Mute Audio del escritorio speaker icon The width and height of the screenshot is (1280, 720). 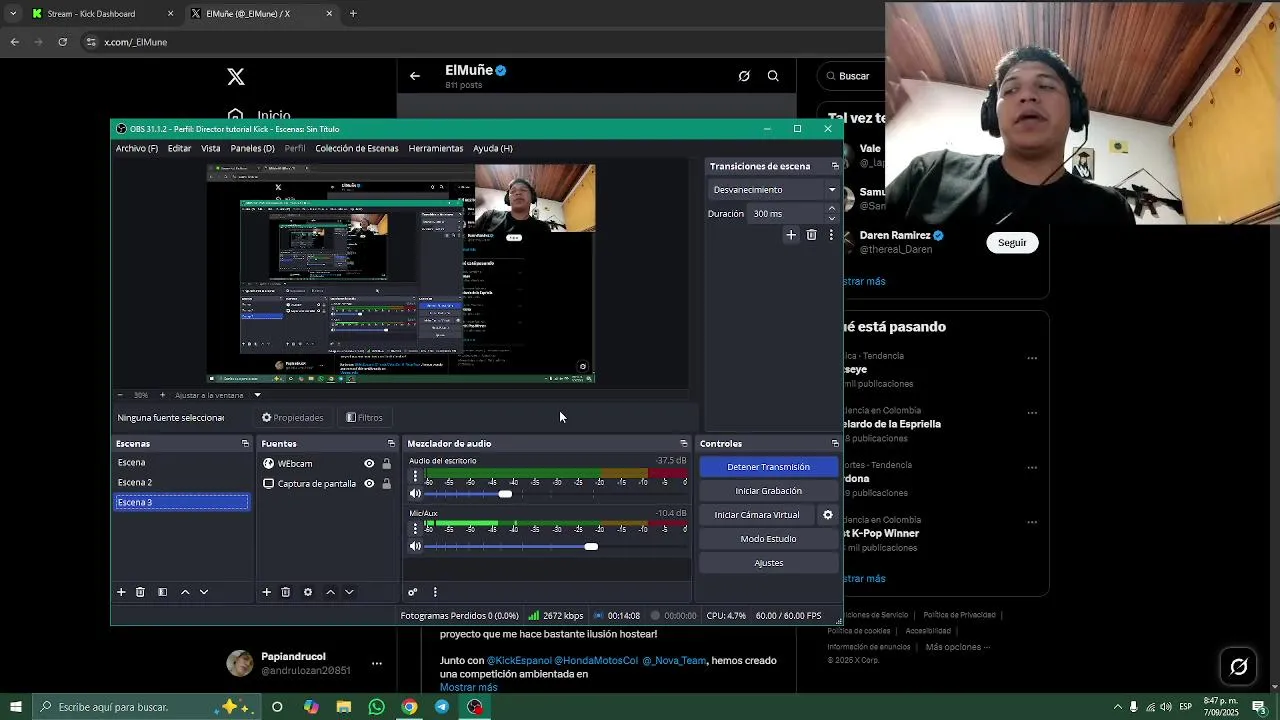[x=415, y=494]
